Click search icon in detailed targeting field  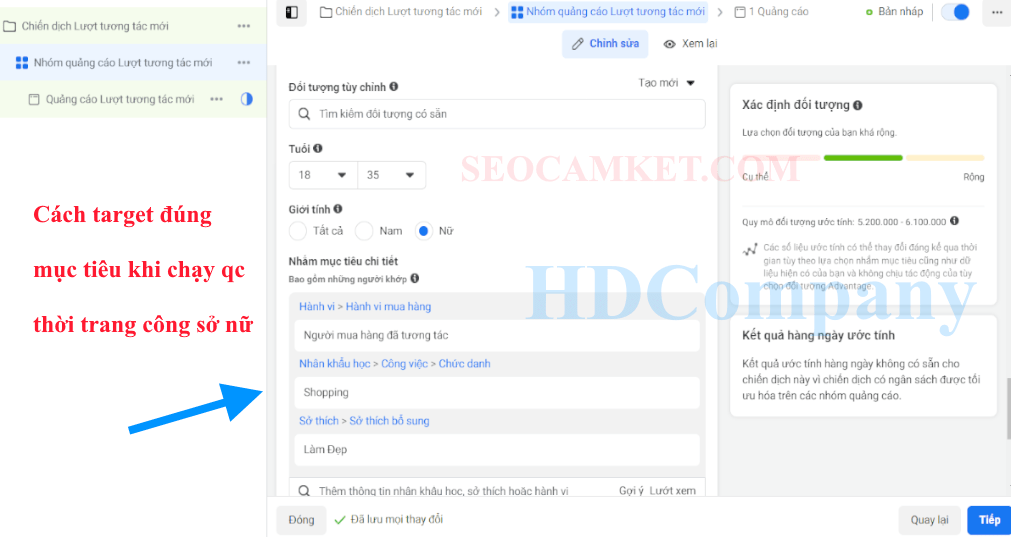click(304, 491)
